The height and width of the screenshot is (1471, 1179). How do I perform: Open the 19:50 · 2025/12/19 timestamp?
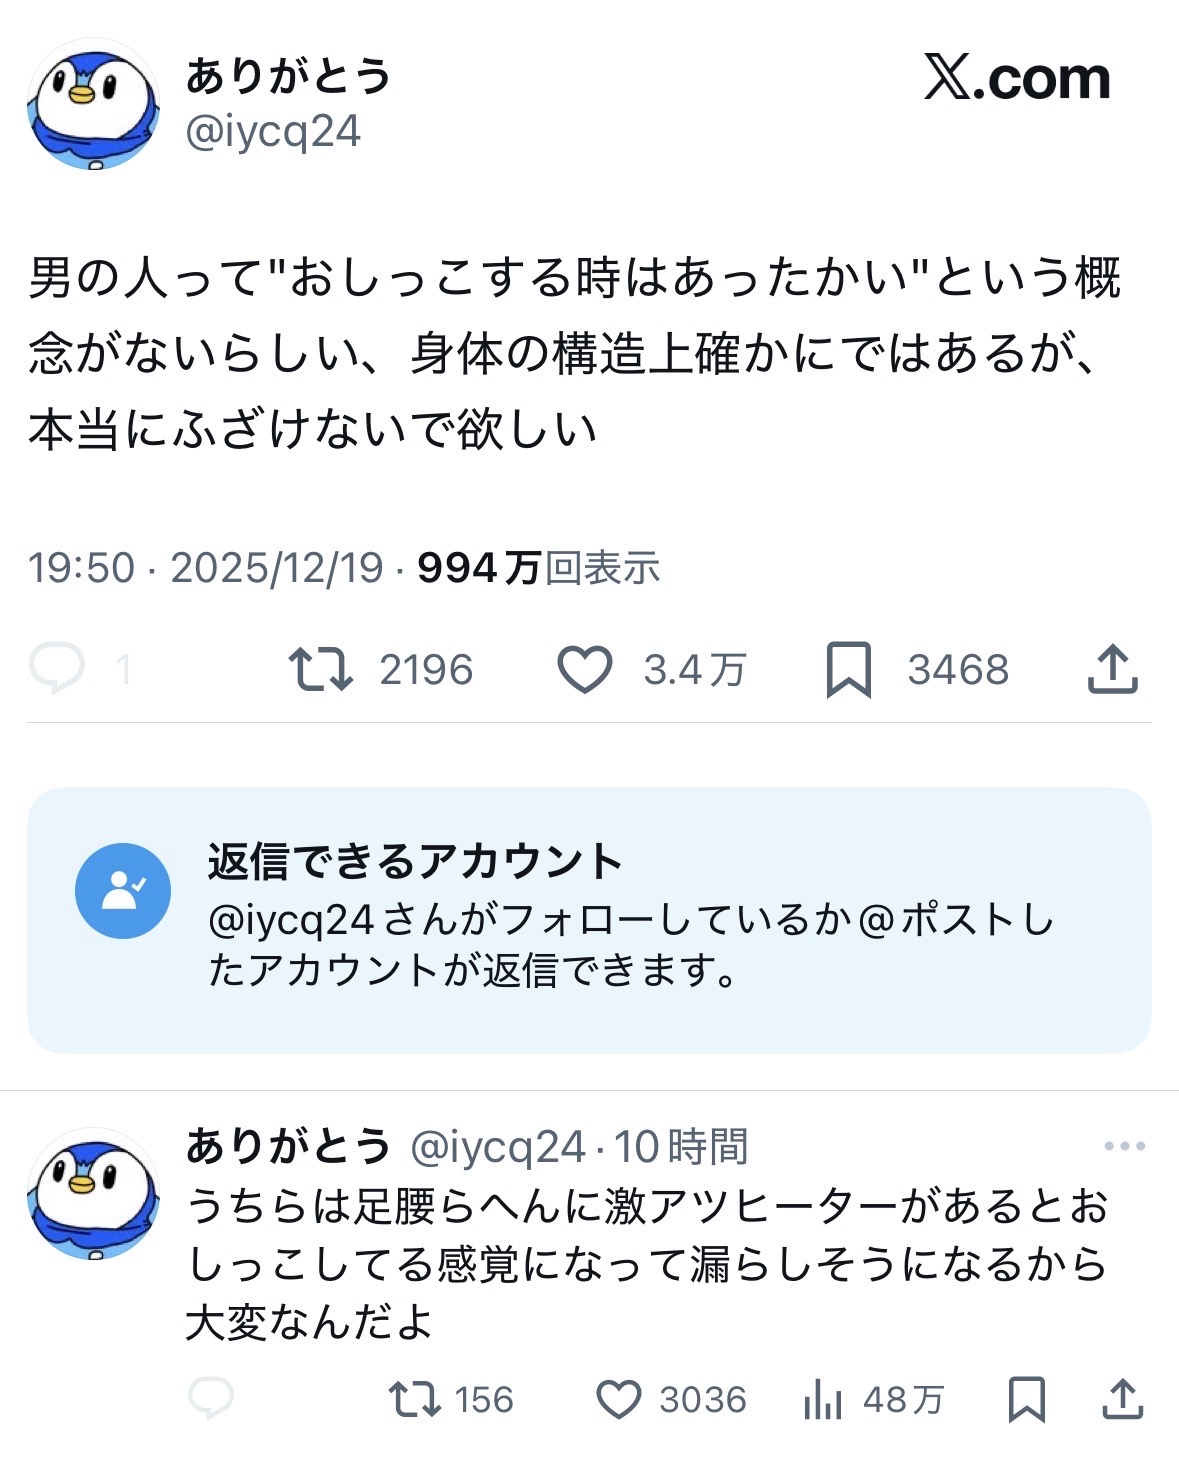(205, 568)
